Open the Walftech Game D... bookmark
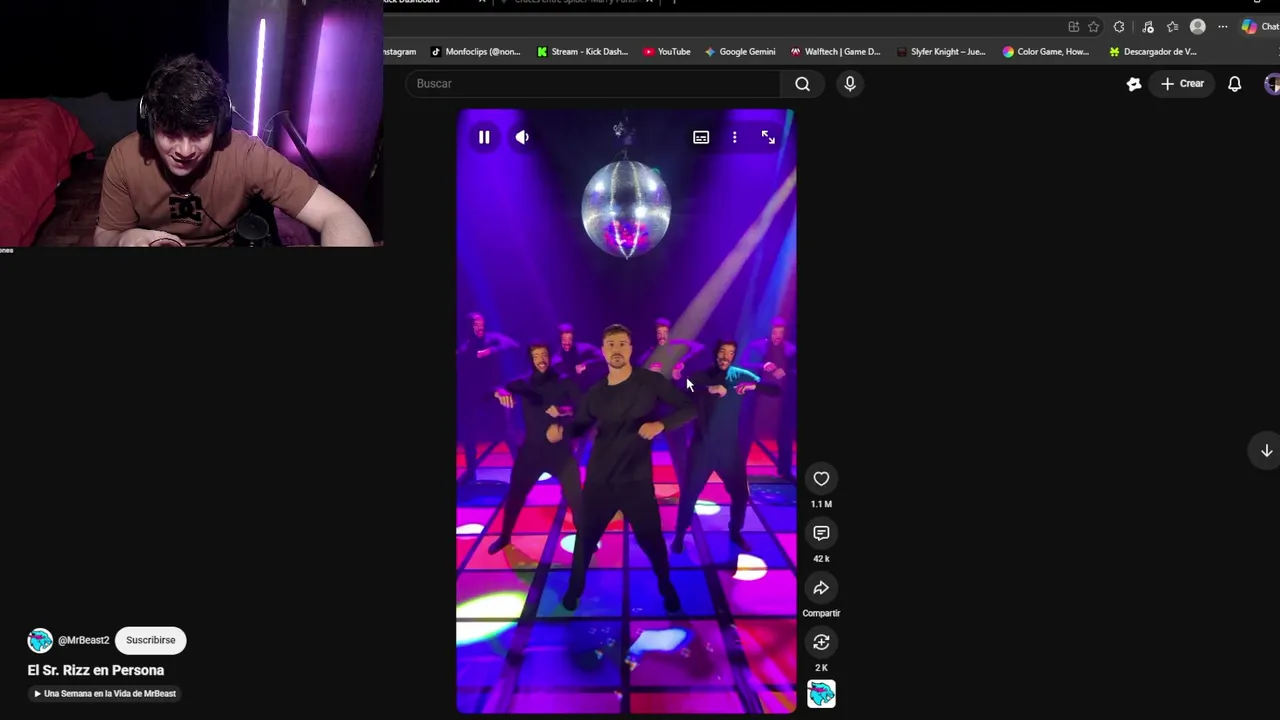 (x=835, y=52)
